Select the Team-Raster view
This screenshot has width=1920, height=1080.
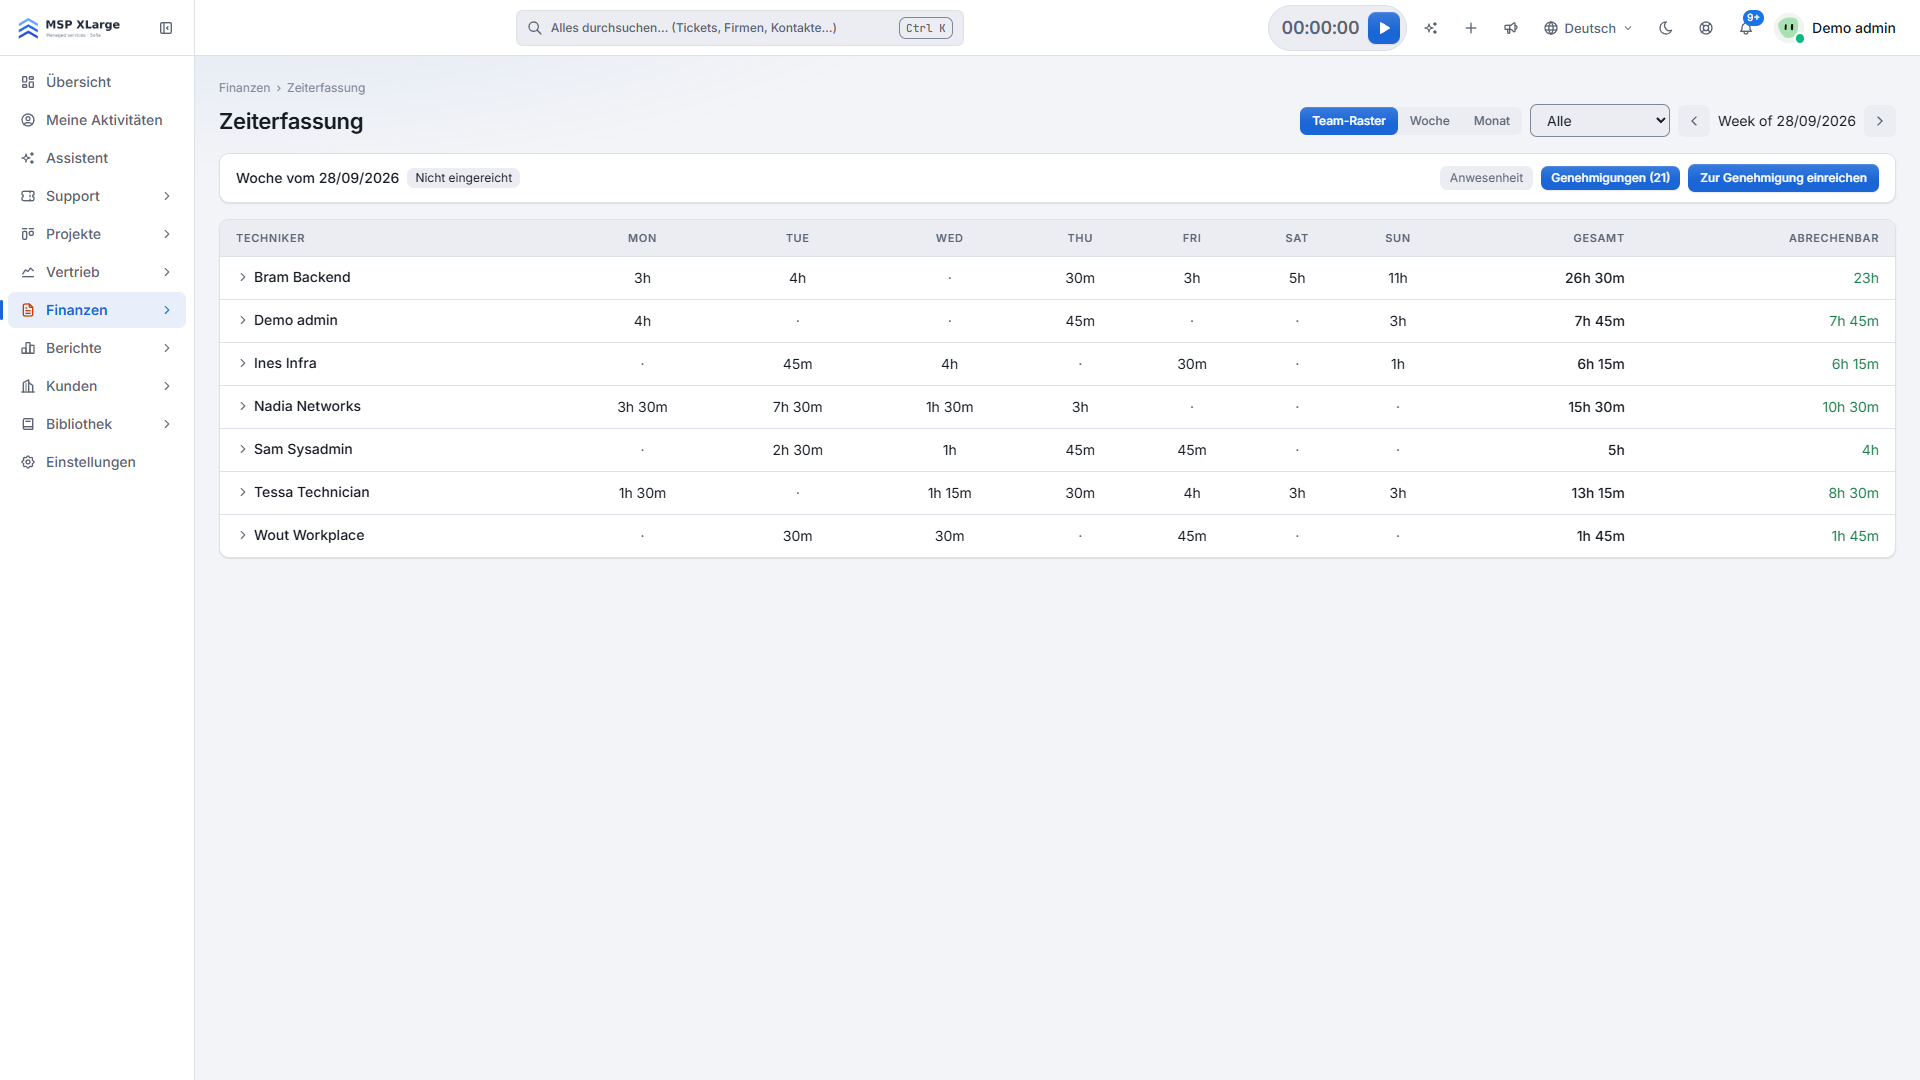point(1348,121)
